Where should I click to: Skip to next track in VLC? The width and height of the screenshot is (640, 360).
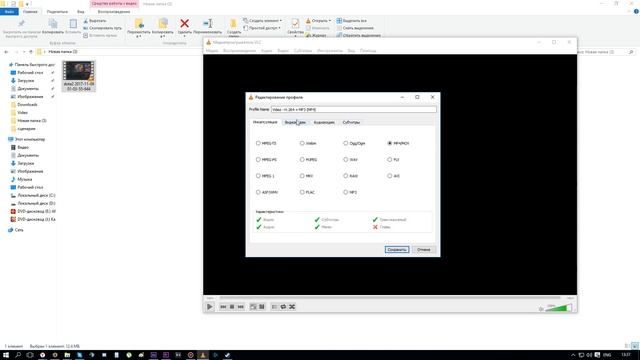point(240,307)
